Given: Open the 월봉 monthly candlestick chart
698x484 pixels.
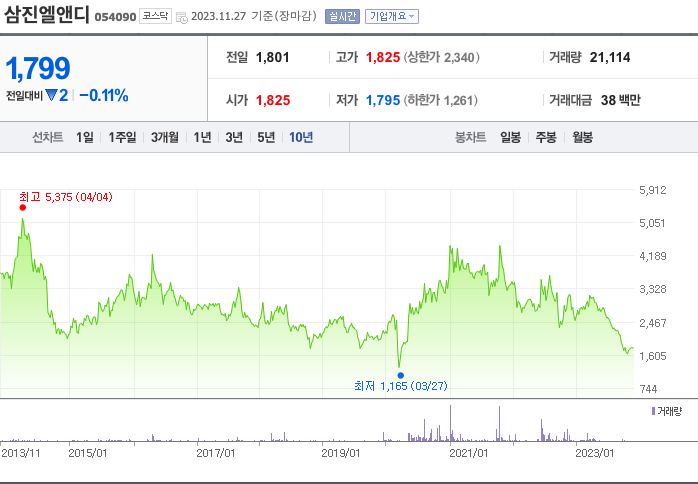Looking at the screenshot, I should click(x=582, y=138).
